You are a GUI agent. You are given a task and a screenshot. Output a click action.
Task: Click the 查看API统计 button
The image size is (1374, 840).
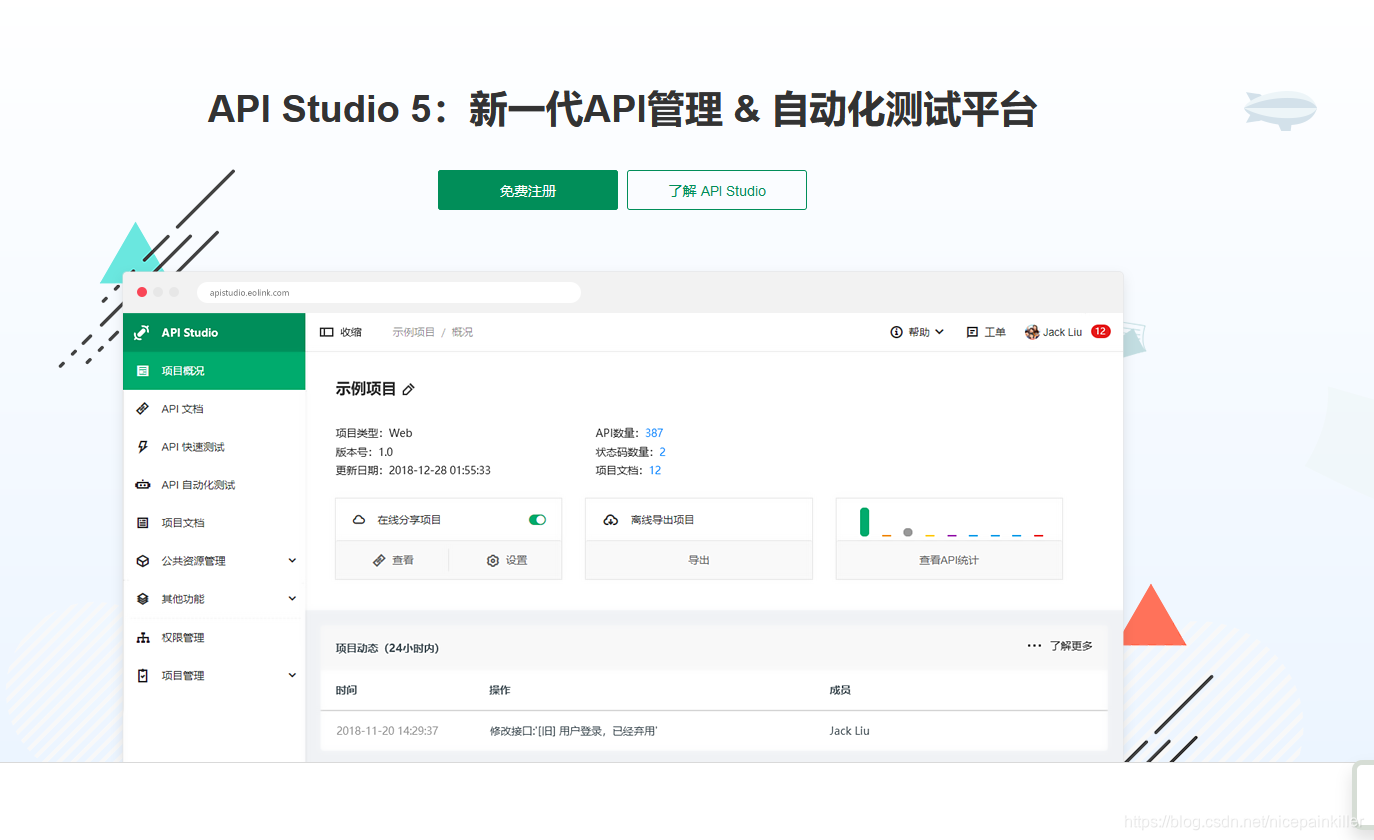point(949,560)
